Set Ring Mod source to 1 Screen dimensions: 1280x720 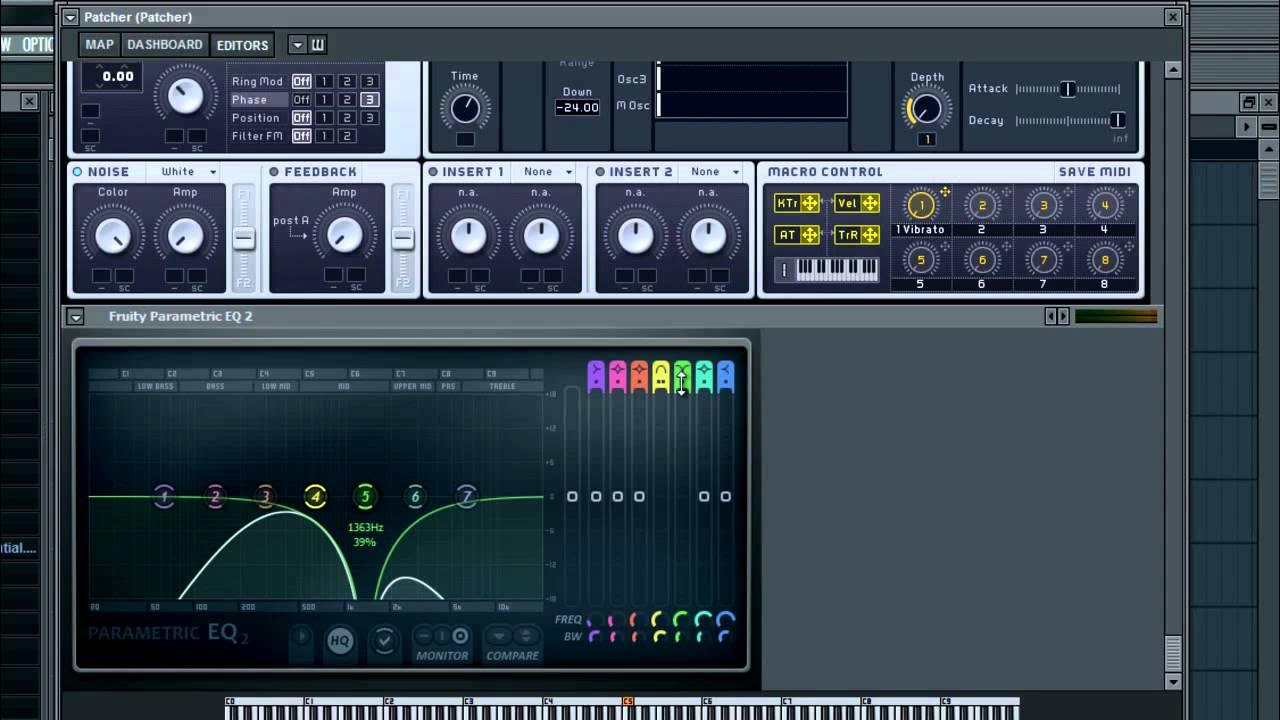pos(324,81)
